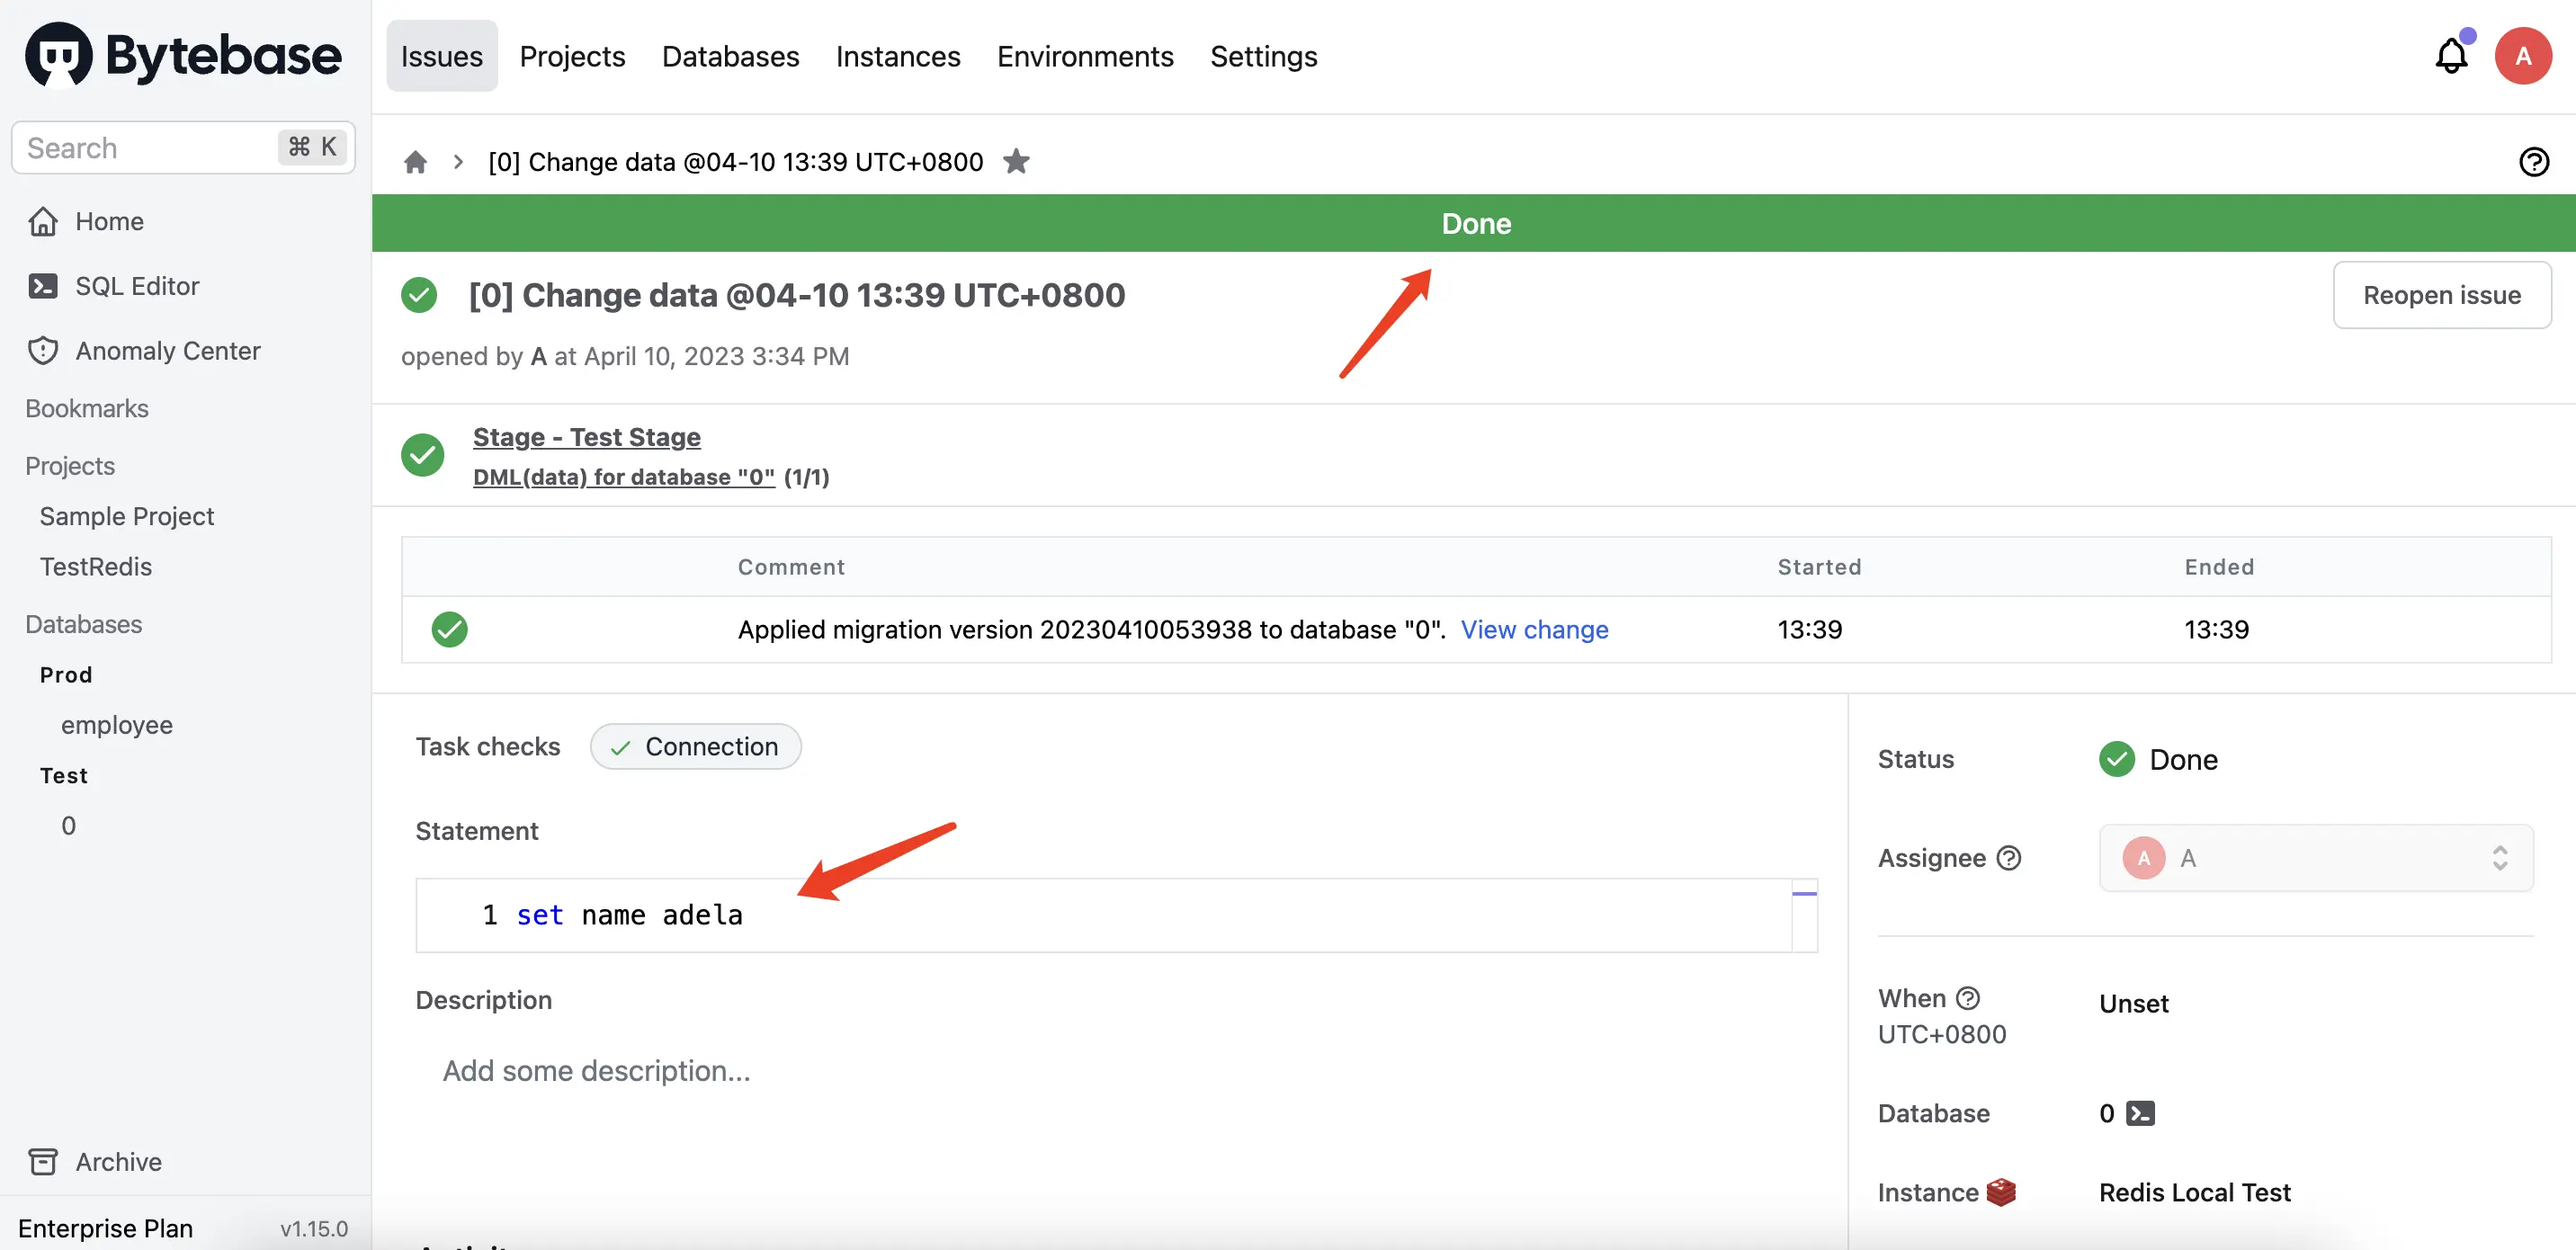
Task: Click the Reopen issue button
Action: coord(2441,295)
